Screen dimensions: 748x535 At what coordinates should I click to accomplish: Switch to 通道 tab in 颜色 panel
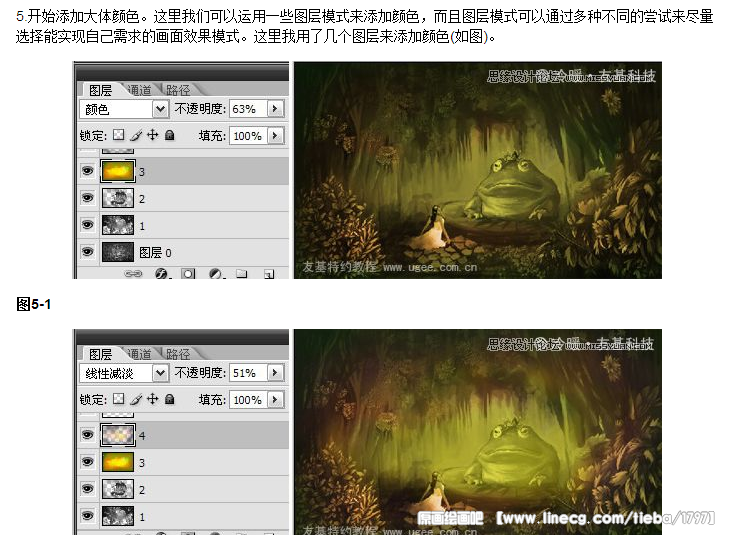[139, 90]
